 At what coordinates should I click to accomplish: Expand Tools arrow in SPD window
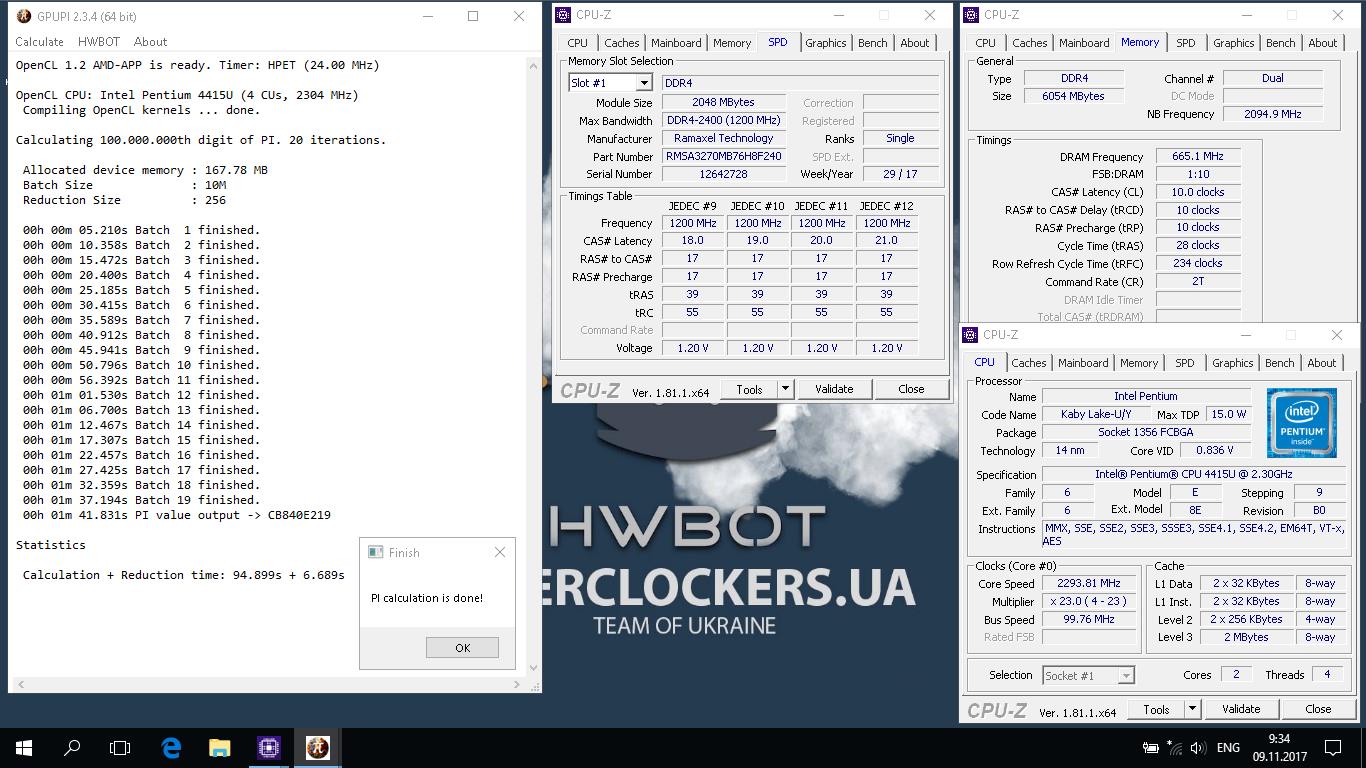pos(785,389)
